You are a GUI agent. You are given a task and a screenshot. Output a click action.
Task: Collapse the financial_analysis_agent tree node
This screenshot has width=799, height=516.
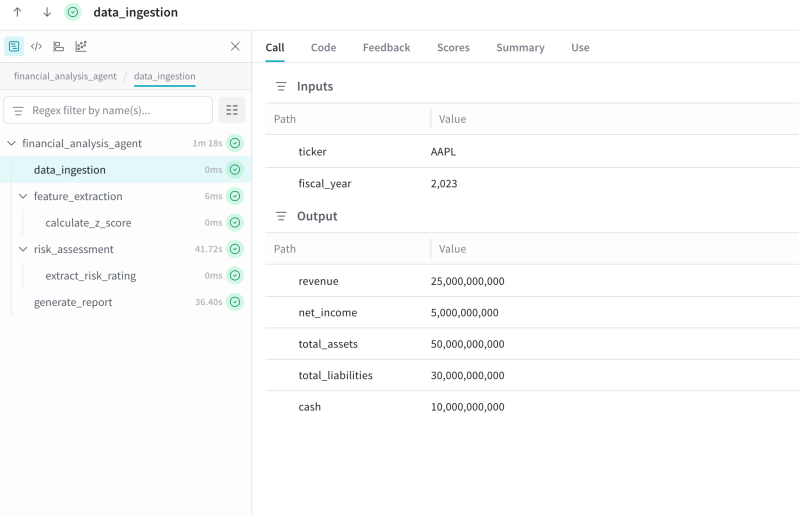point(12,143)
